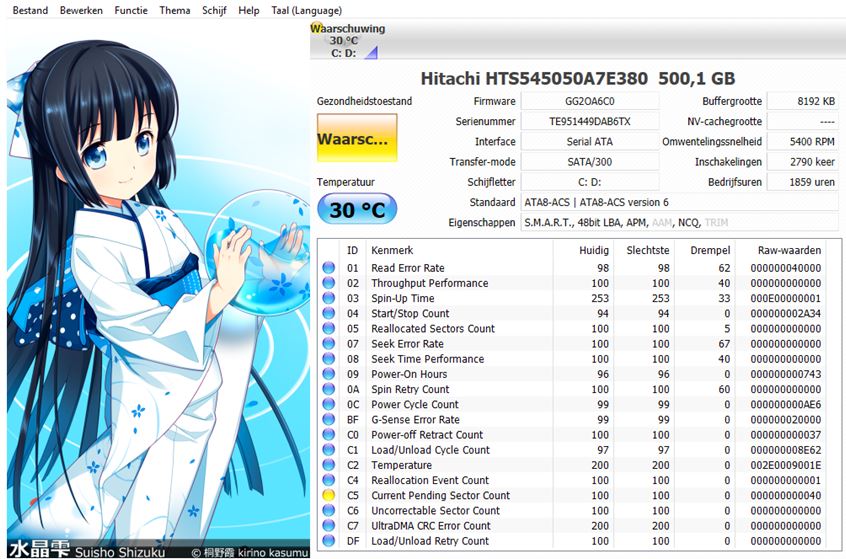The image size is (846, 559).
Task: Click the status icon for Power-On Hours
Action: pos(329,373)
